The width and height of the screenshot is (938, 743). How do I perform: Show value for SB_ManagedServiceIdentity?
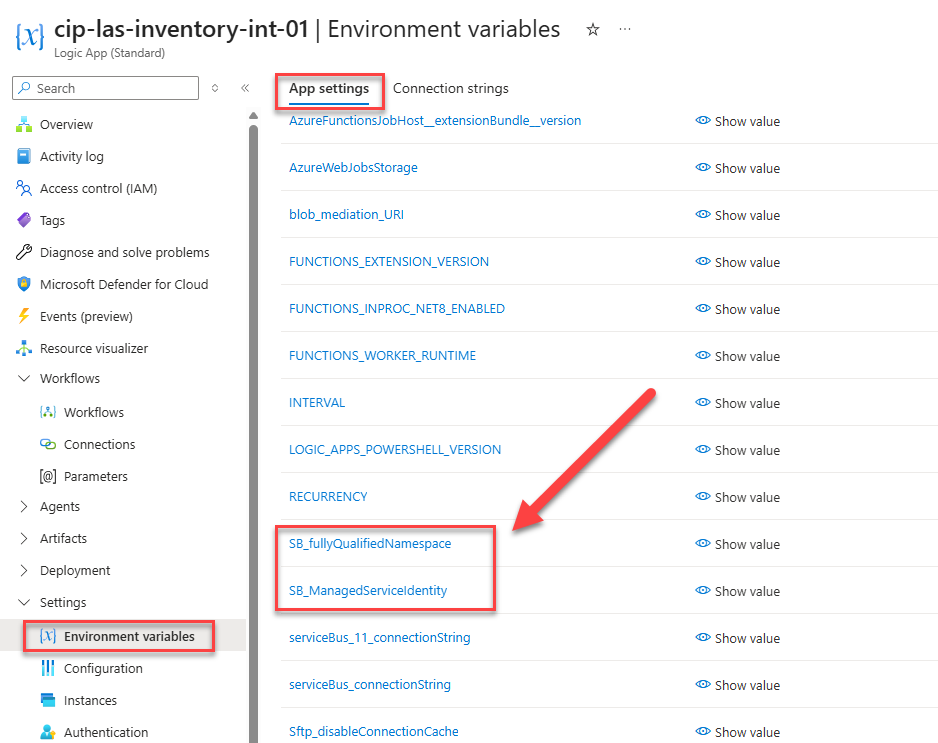coord(737,591)
